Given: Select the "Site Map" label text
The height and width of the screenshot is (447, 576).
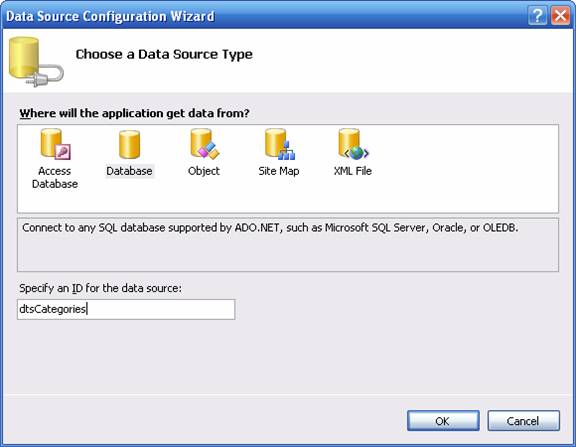Looking at the screenshot, I should pos(279,171).
